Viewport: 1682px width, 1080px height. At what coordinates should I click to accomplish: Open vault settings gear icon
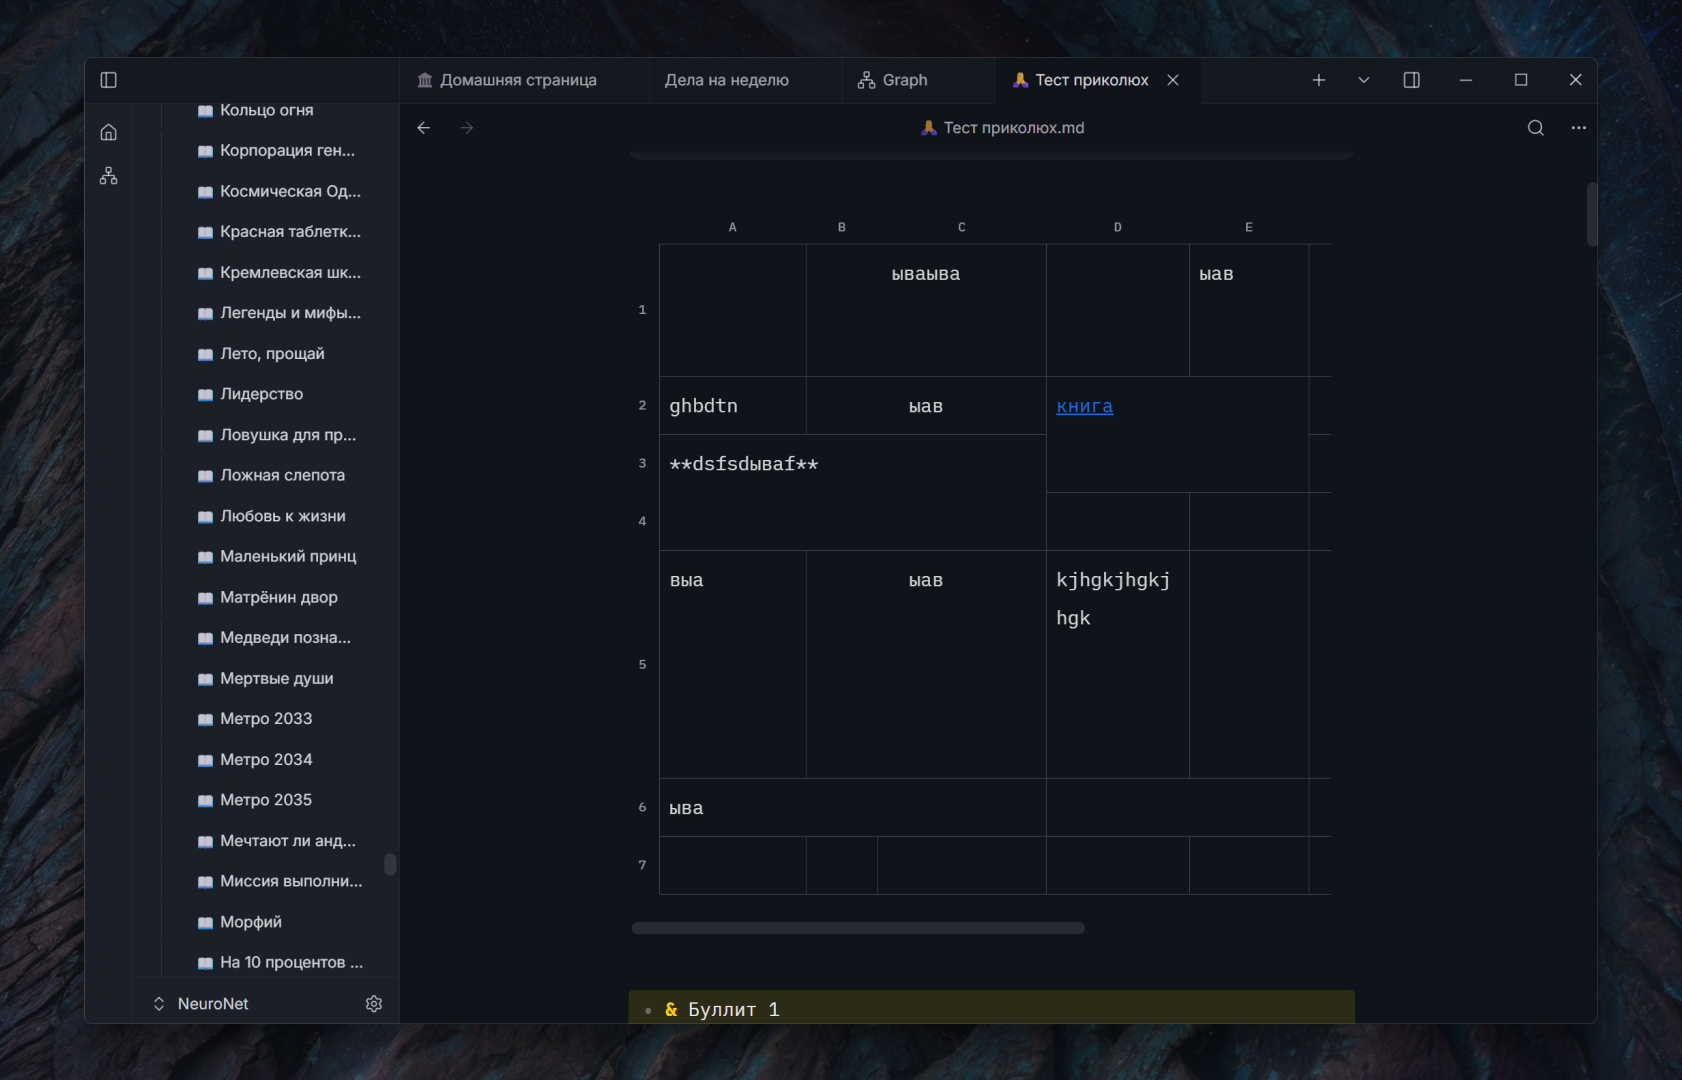[x=374, y=1004]
